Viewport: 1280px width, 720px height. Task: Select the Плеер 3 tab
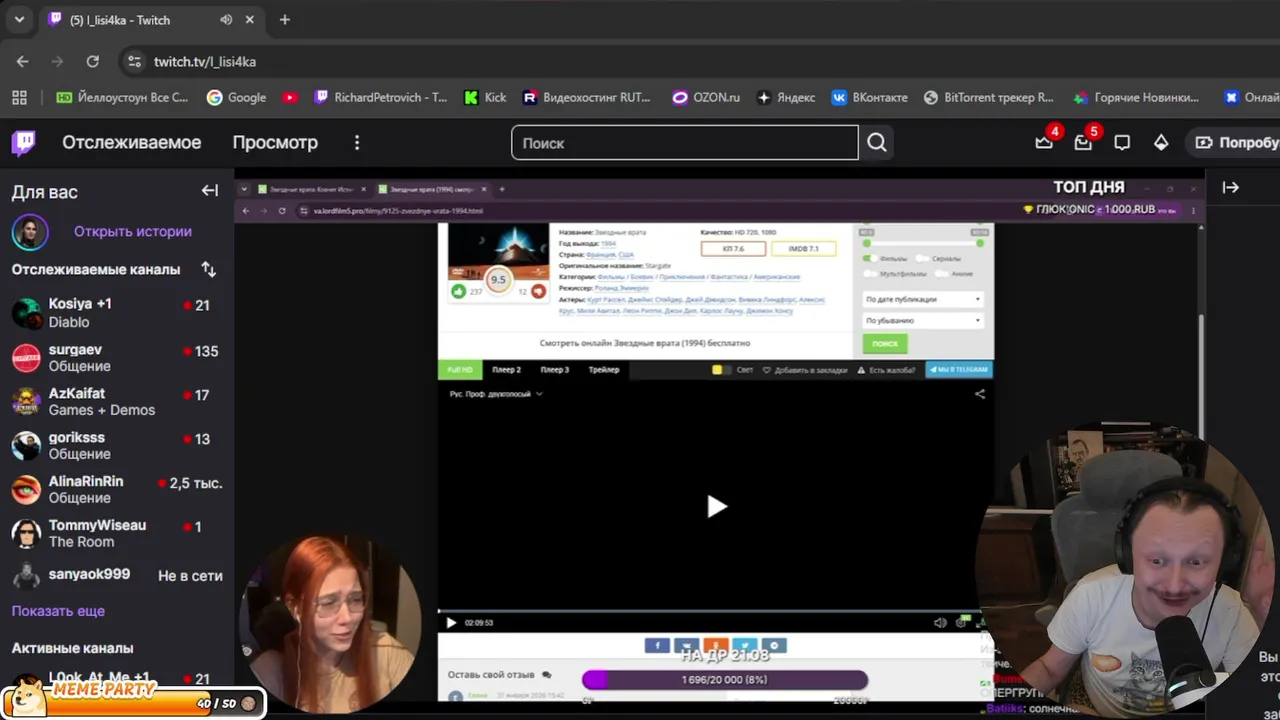[x=555, y=370]
